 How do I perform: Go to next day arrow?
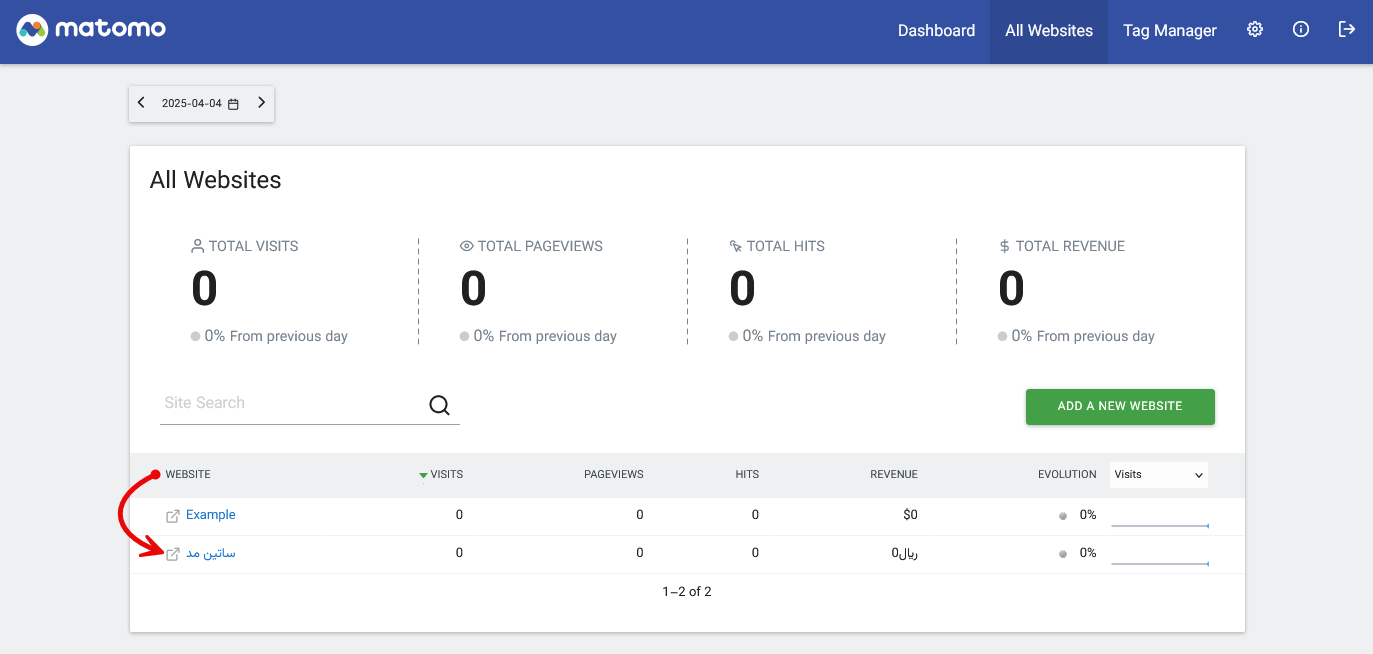[x=261, y=103]
